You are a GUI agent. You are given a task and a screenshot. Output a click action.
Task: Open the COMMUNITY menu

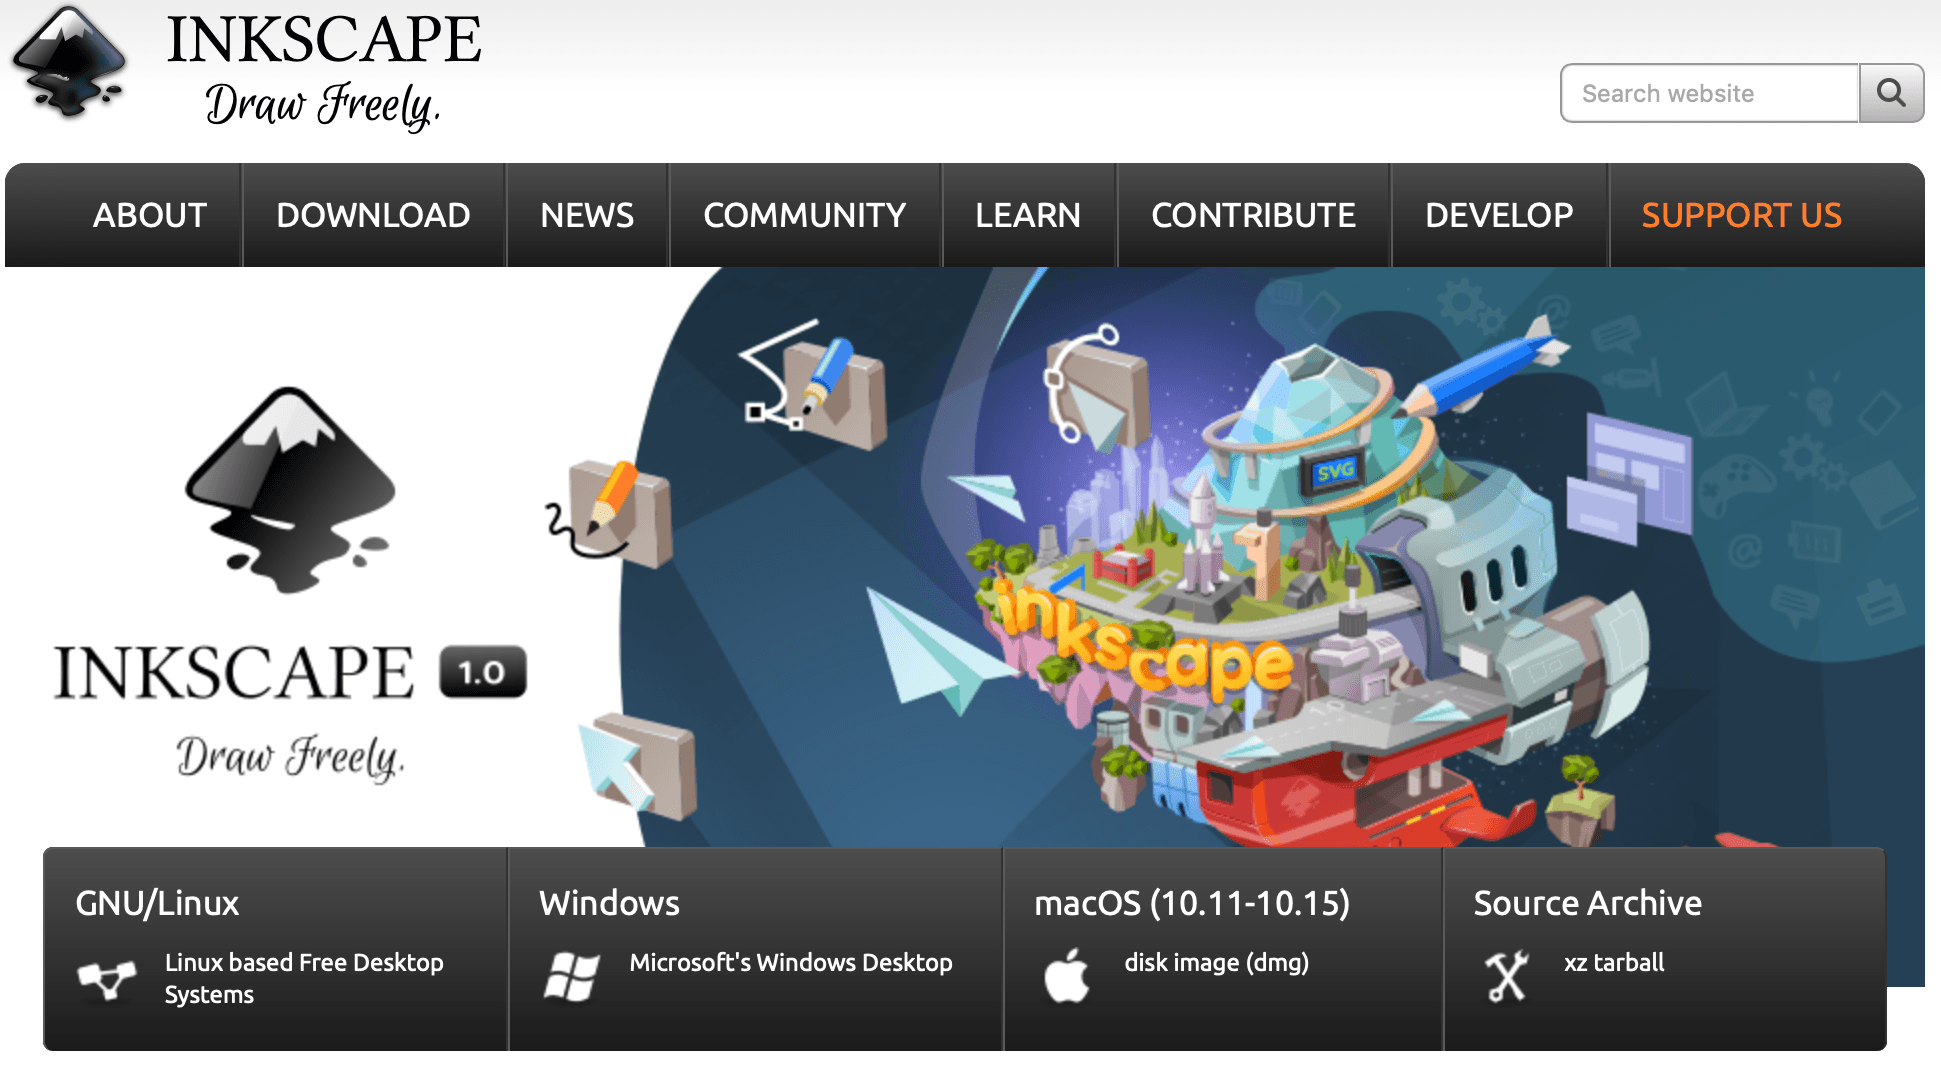click(804, 215)
